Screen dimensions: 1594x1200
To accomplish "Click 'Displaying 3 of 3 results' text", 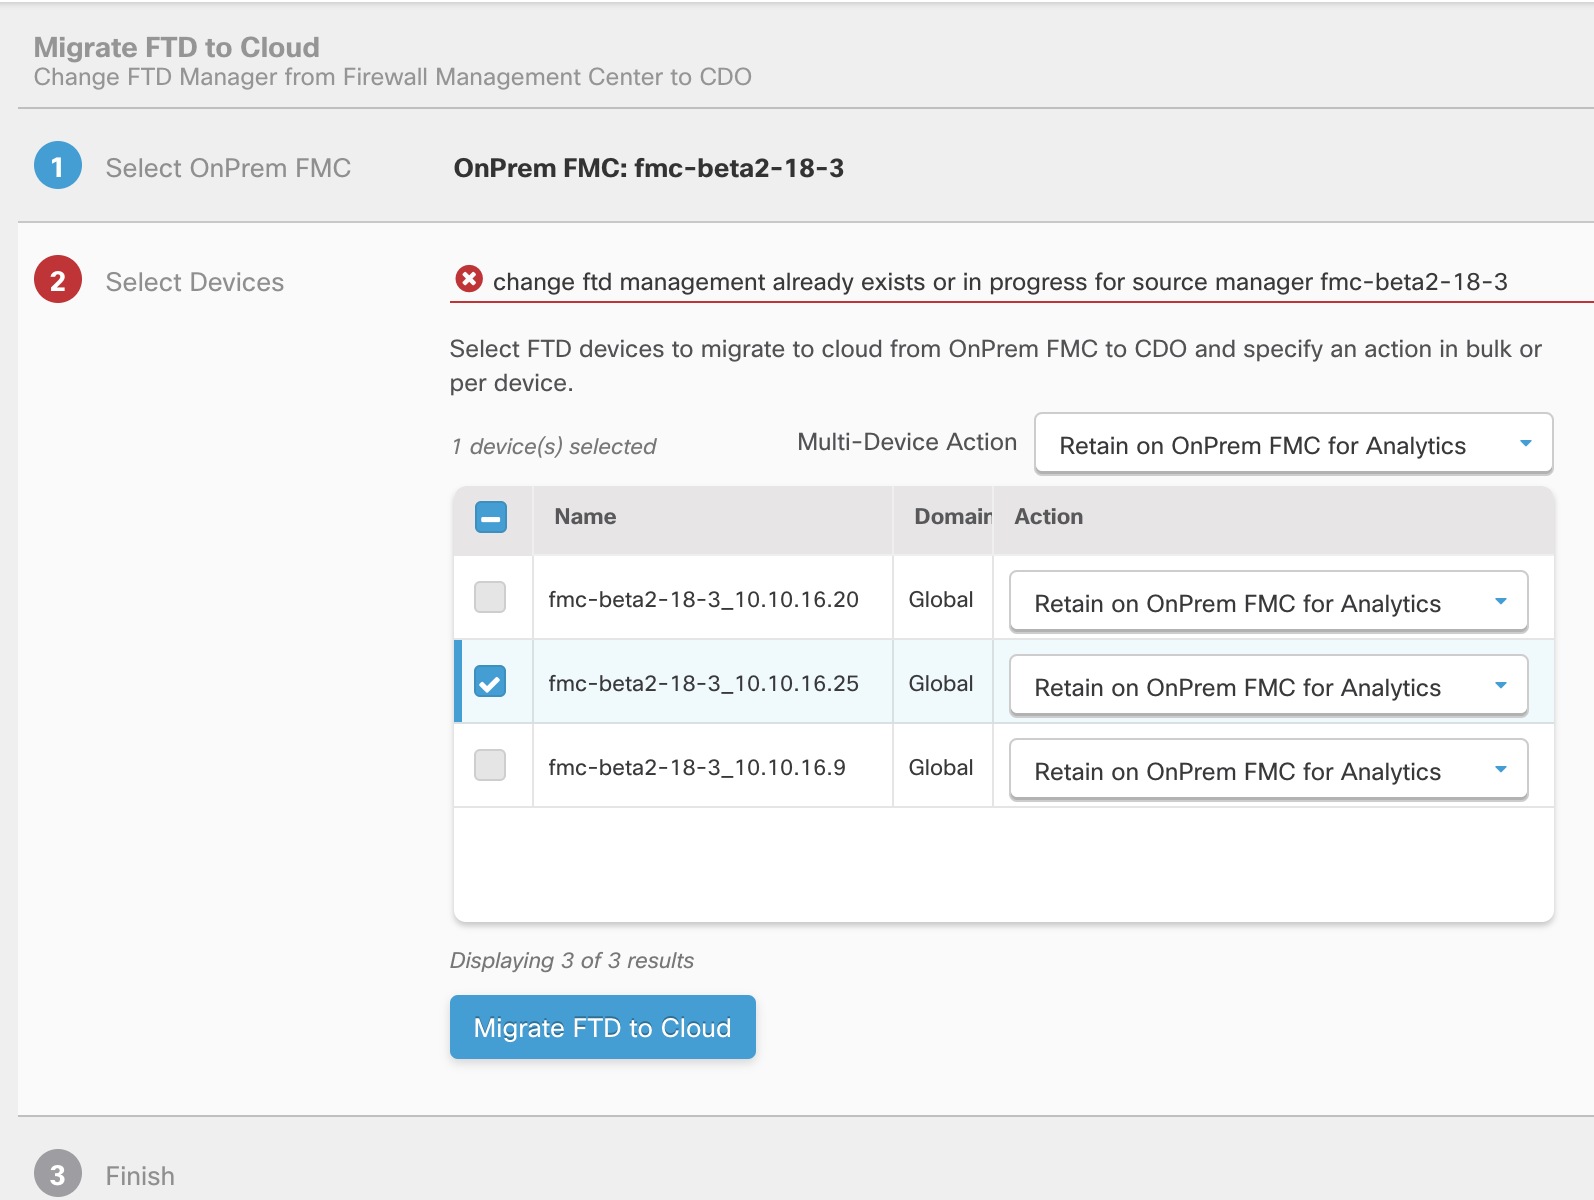I will point(572,960).
